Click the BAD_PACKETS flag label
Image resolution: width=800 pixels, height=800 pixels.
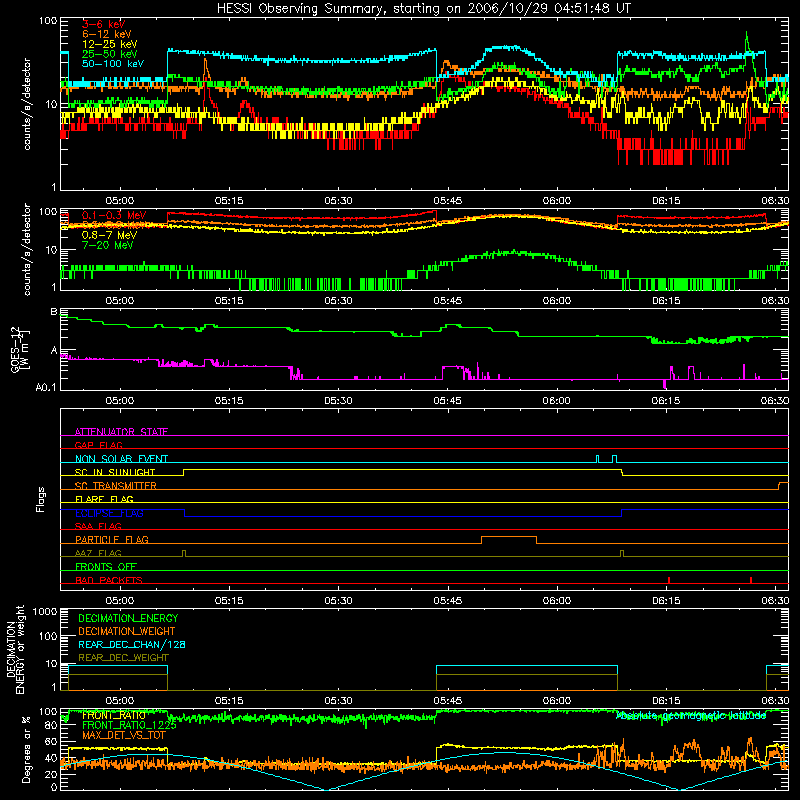tap(108, 580)
